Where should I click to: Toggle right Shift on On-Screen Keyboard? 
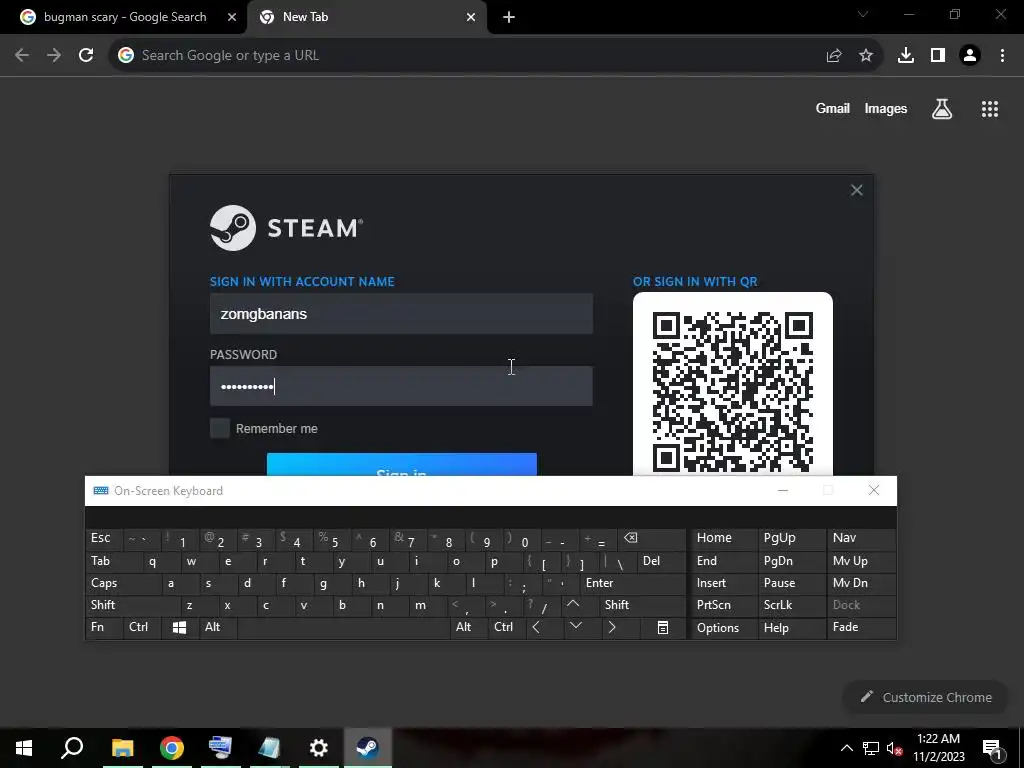point(643,605)
